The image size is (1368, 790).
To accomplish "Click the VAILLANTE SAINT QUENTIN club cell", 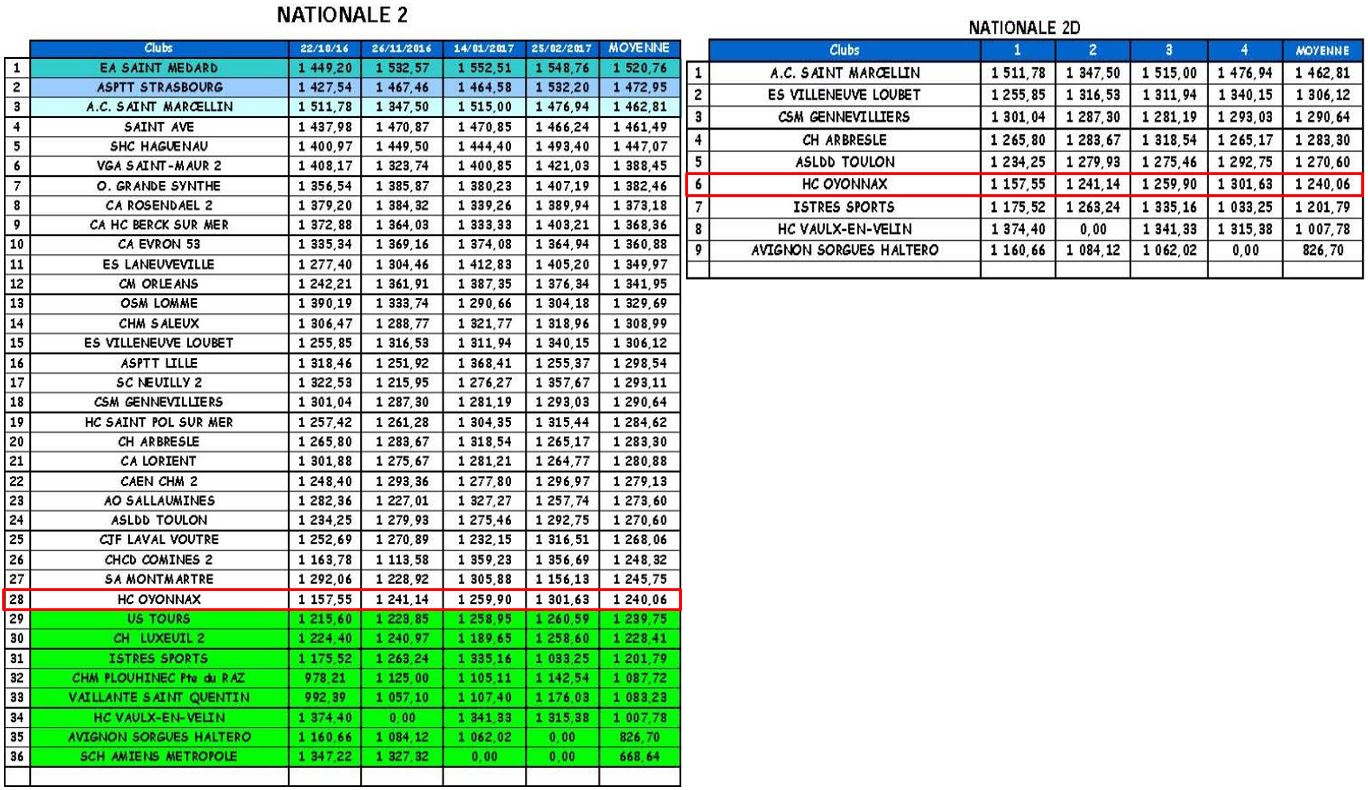I will point(159,697).
